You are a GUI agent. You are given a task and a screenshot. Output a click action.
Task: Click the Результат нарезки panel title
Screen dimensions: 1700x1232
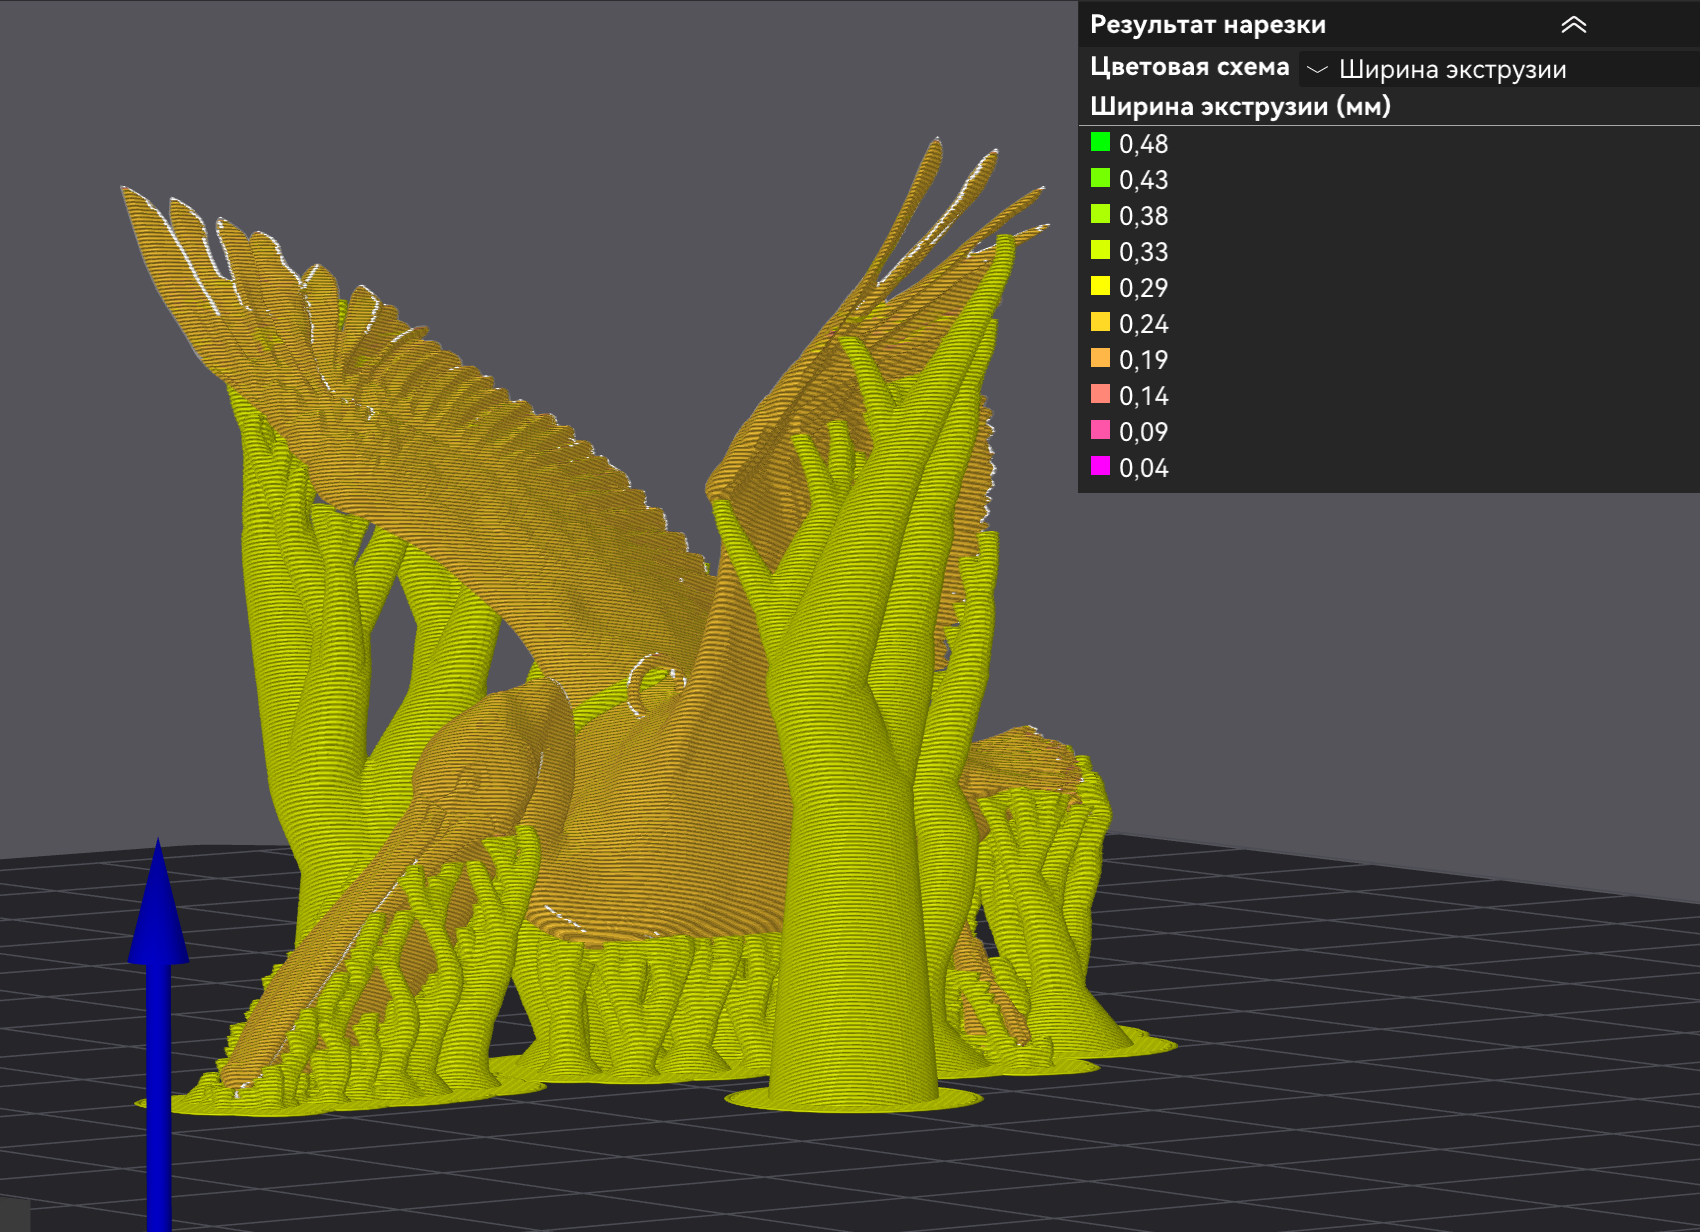click(1207, 25)
